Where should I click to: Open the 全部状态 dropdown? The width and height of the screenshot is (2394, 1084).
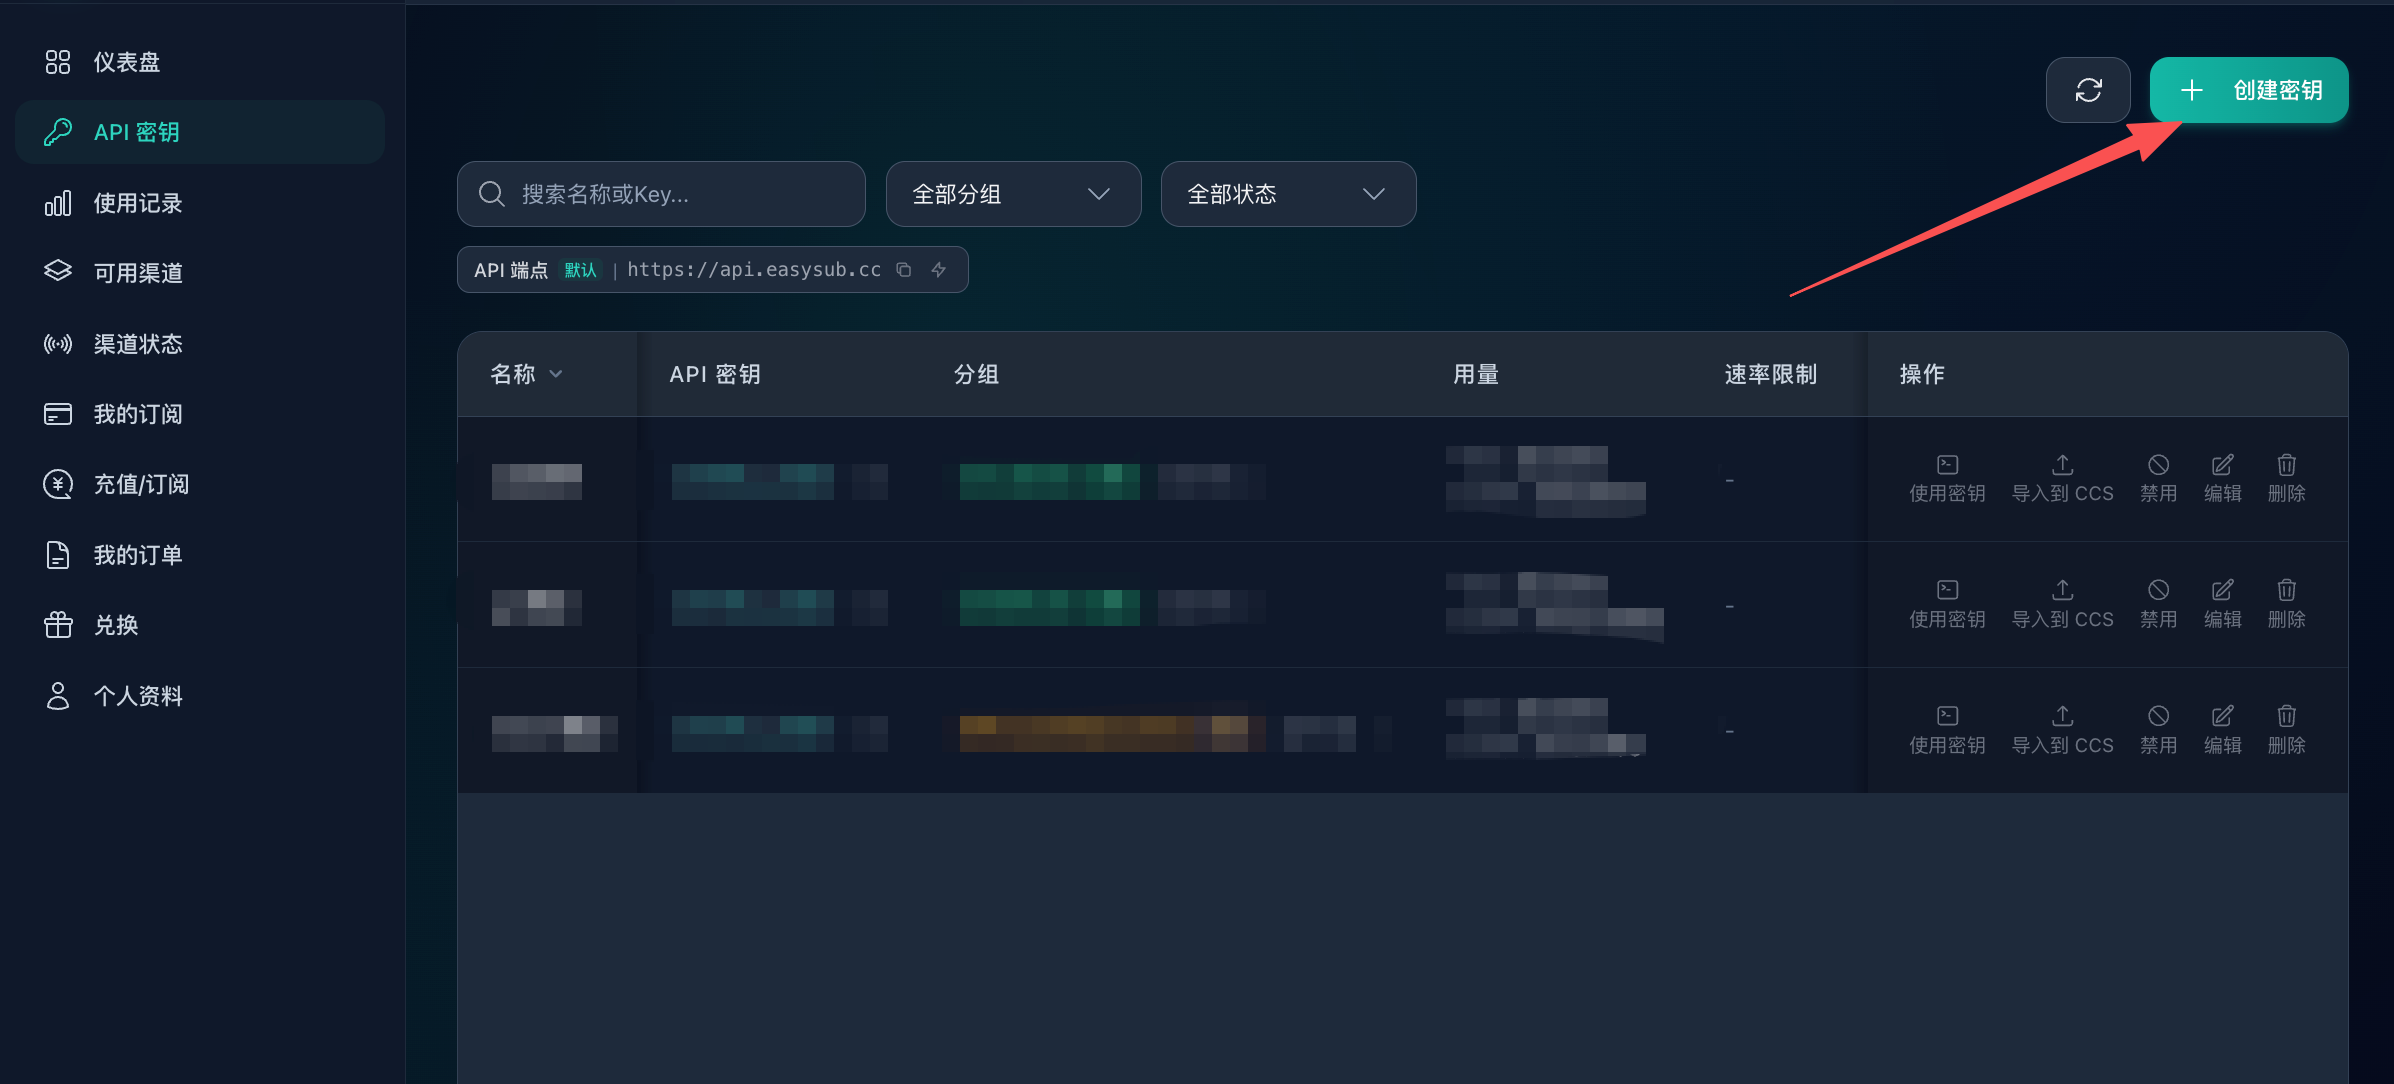(x=1288, y=194)
